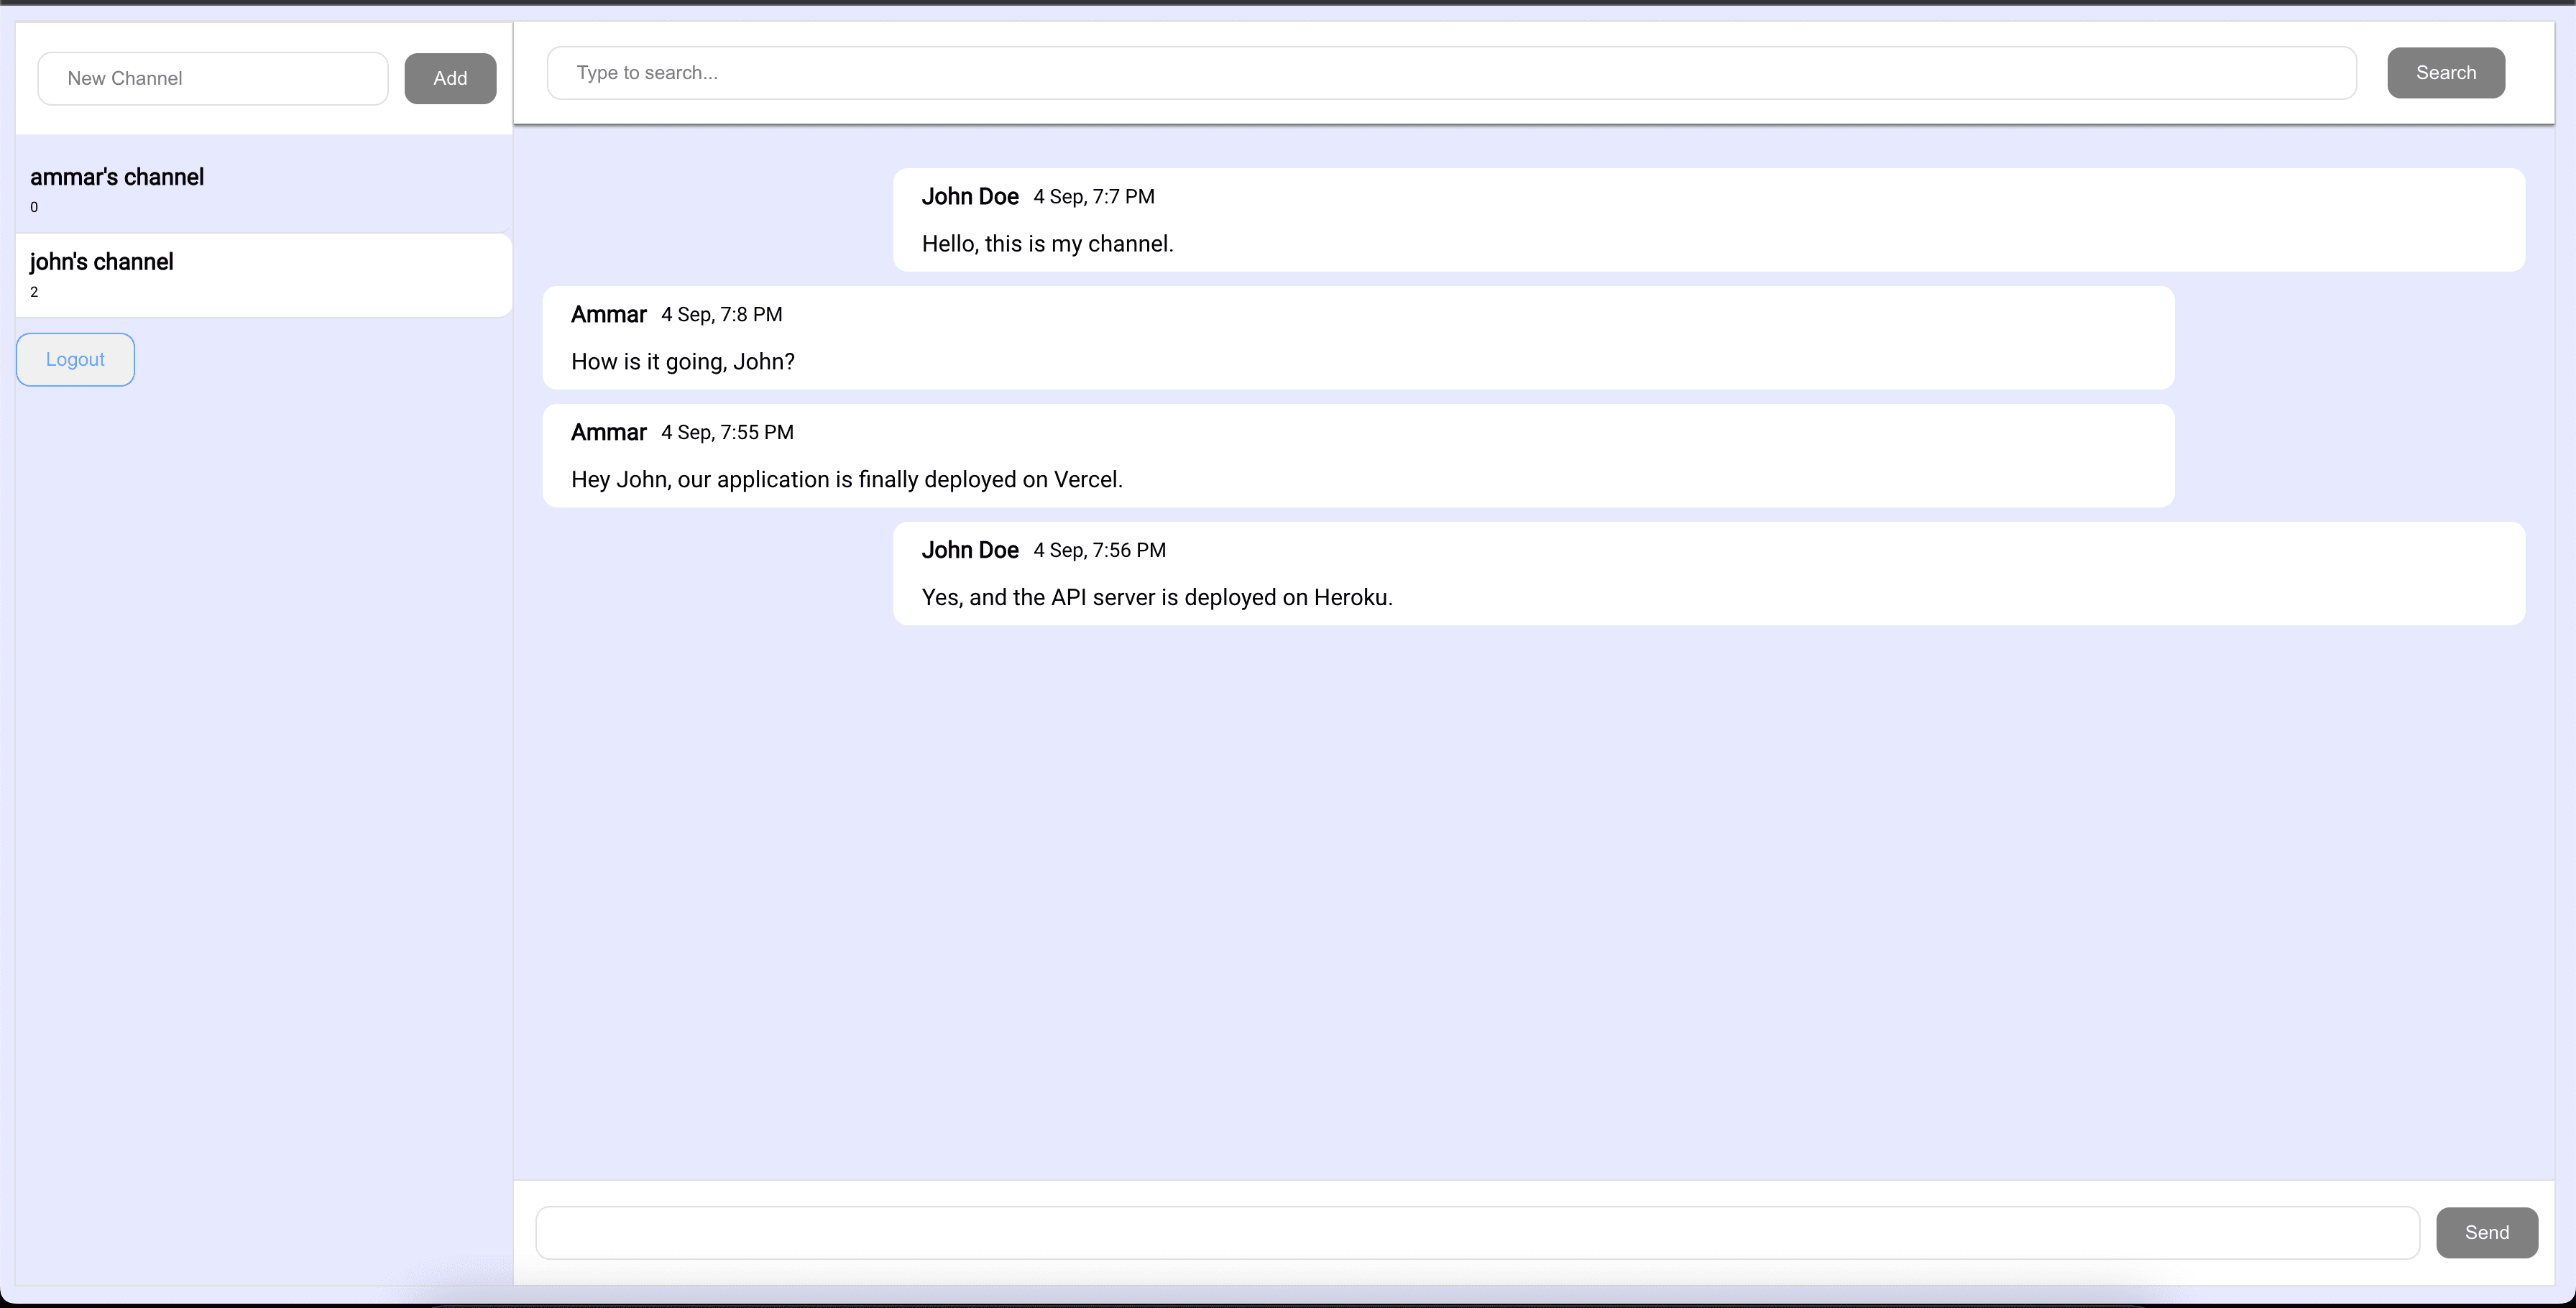This screenshot has width=2576, height=1308.
Task: Select Ammar's Vercel deployment message
Action: click(x=846, y=479)
